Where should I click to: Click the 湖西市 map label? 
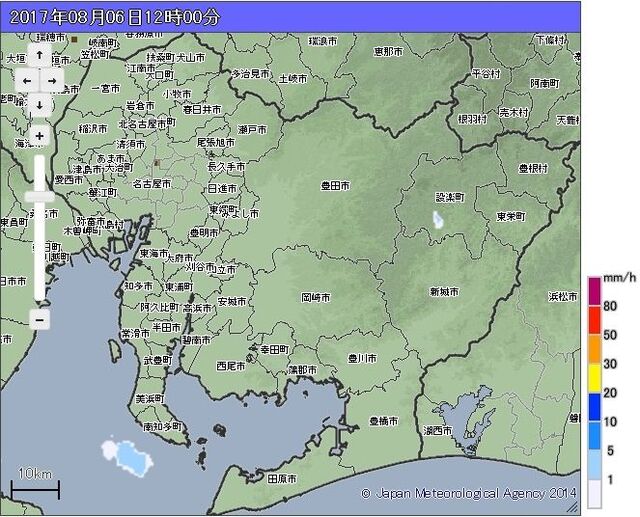(438, 430)
